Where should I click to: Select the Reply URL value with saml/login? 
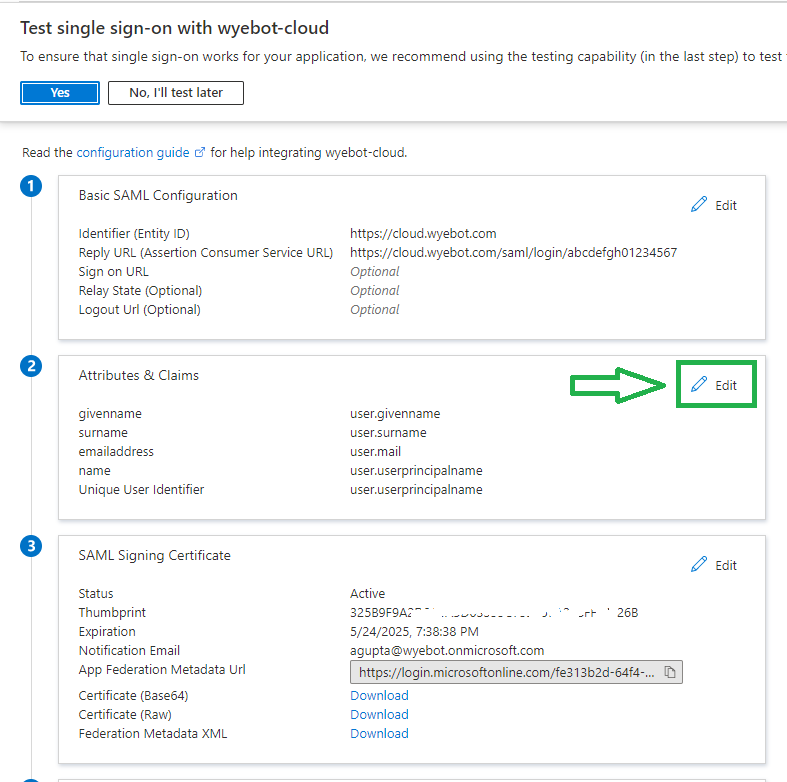point(513,253)
